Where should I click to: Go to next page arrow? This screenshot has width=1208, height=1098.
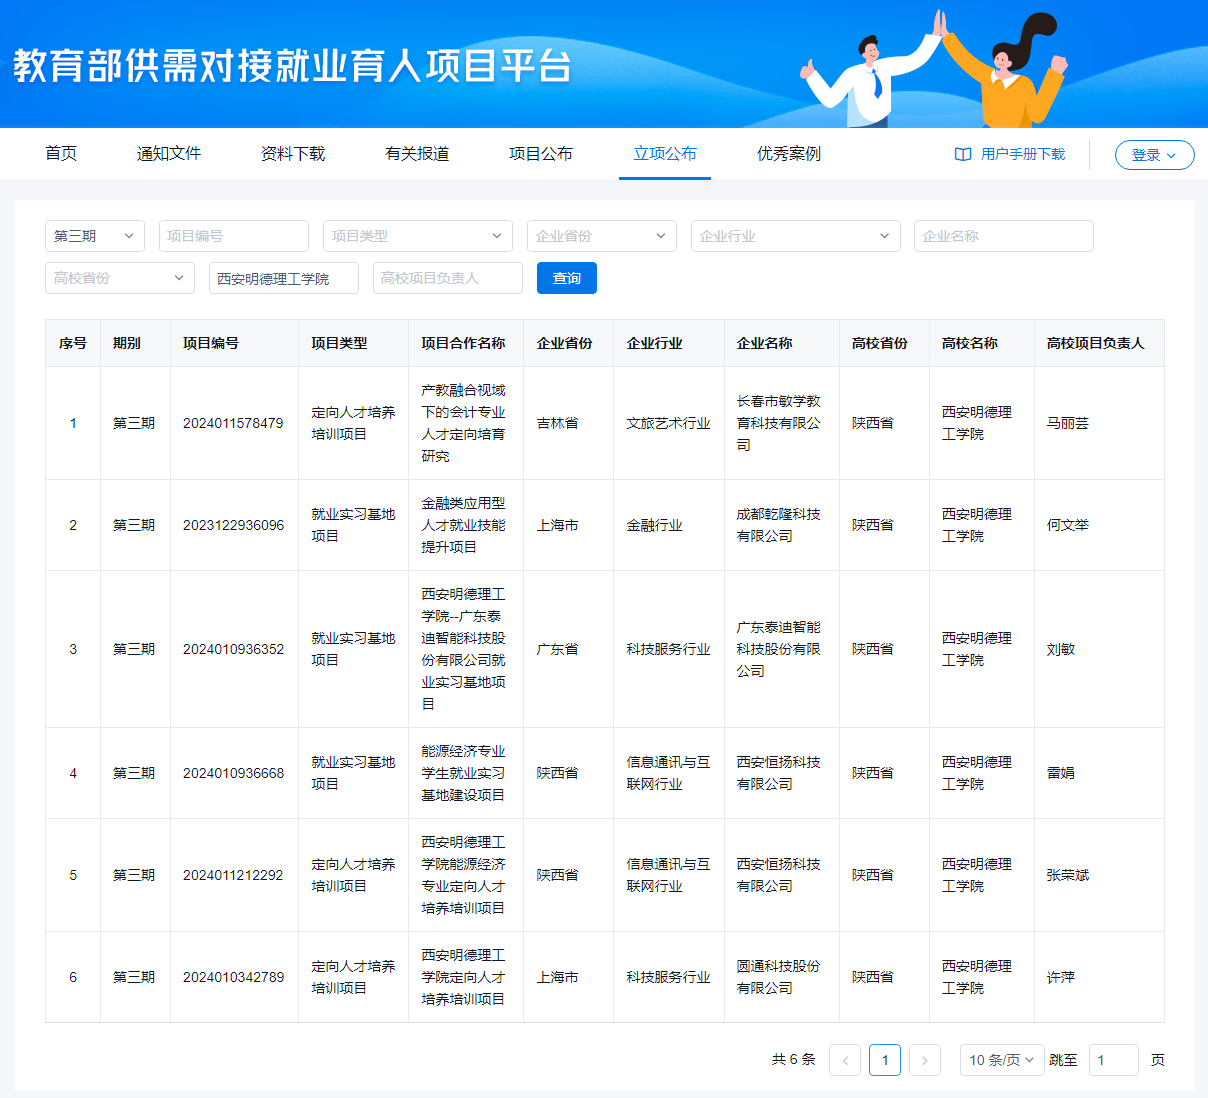(x=925, y=1060)
